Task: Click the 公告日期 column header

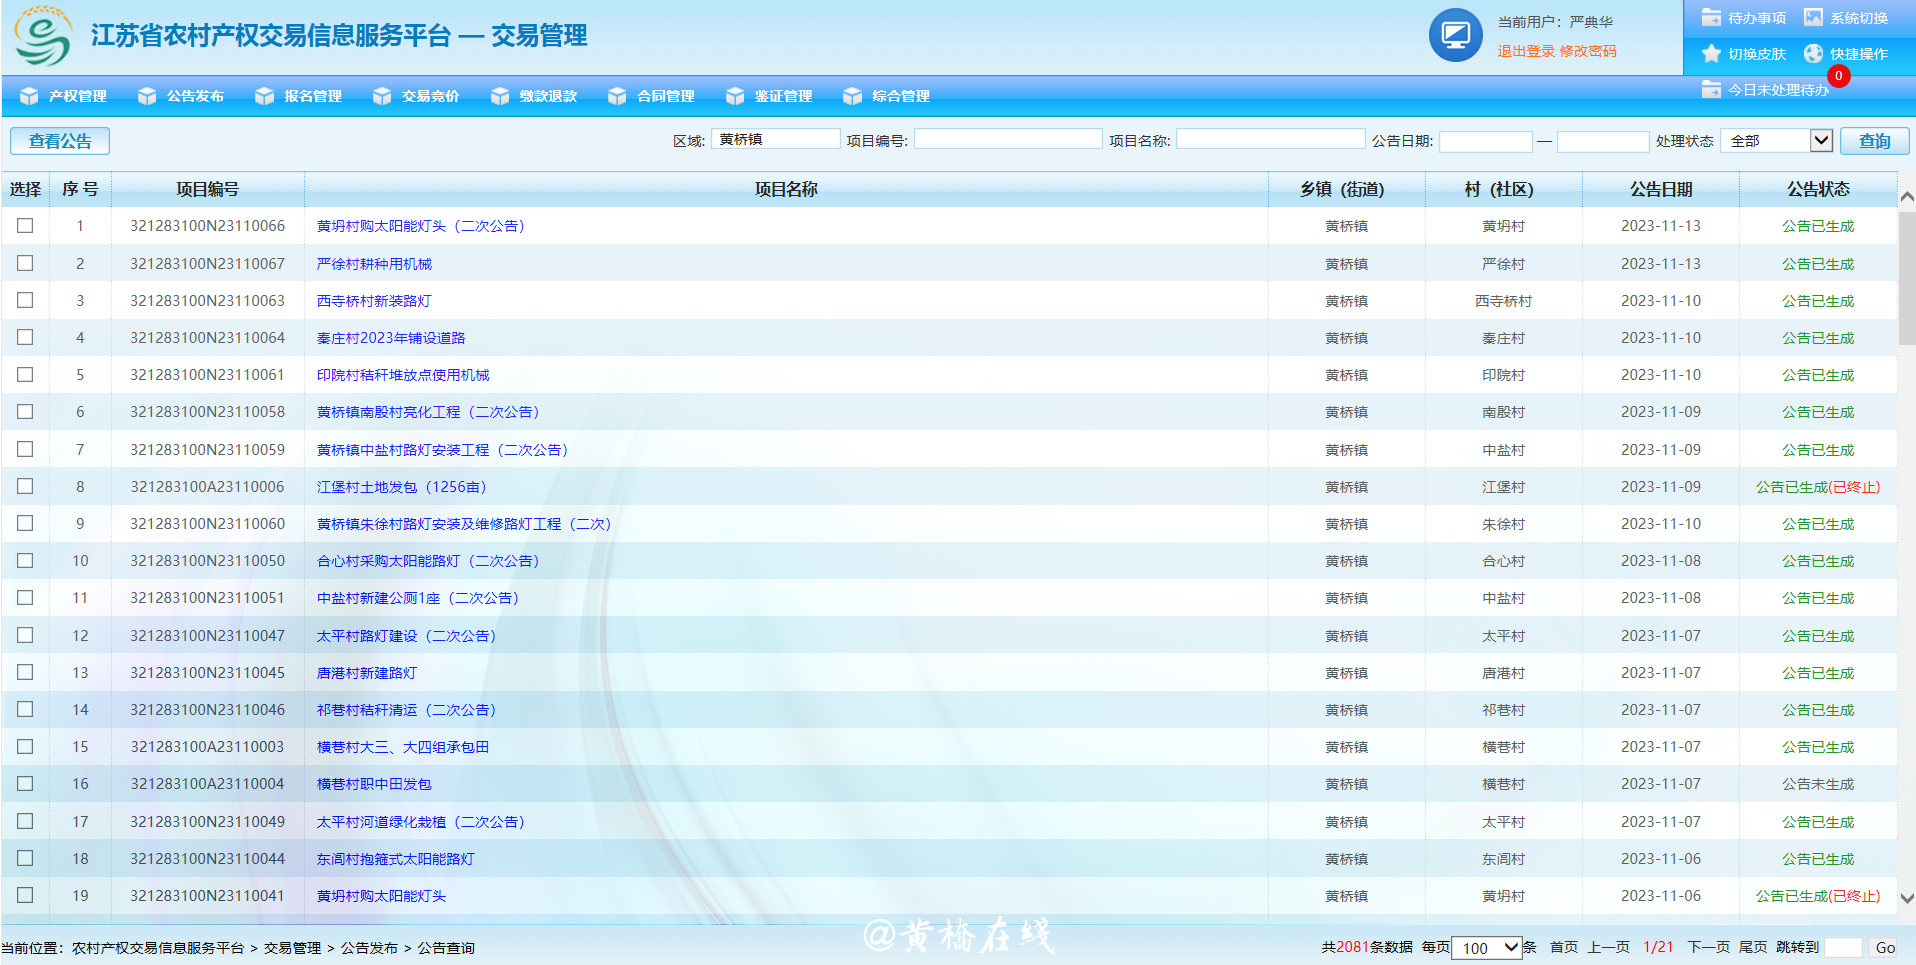Action: (1661, 189)
